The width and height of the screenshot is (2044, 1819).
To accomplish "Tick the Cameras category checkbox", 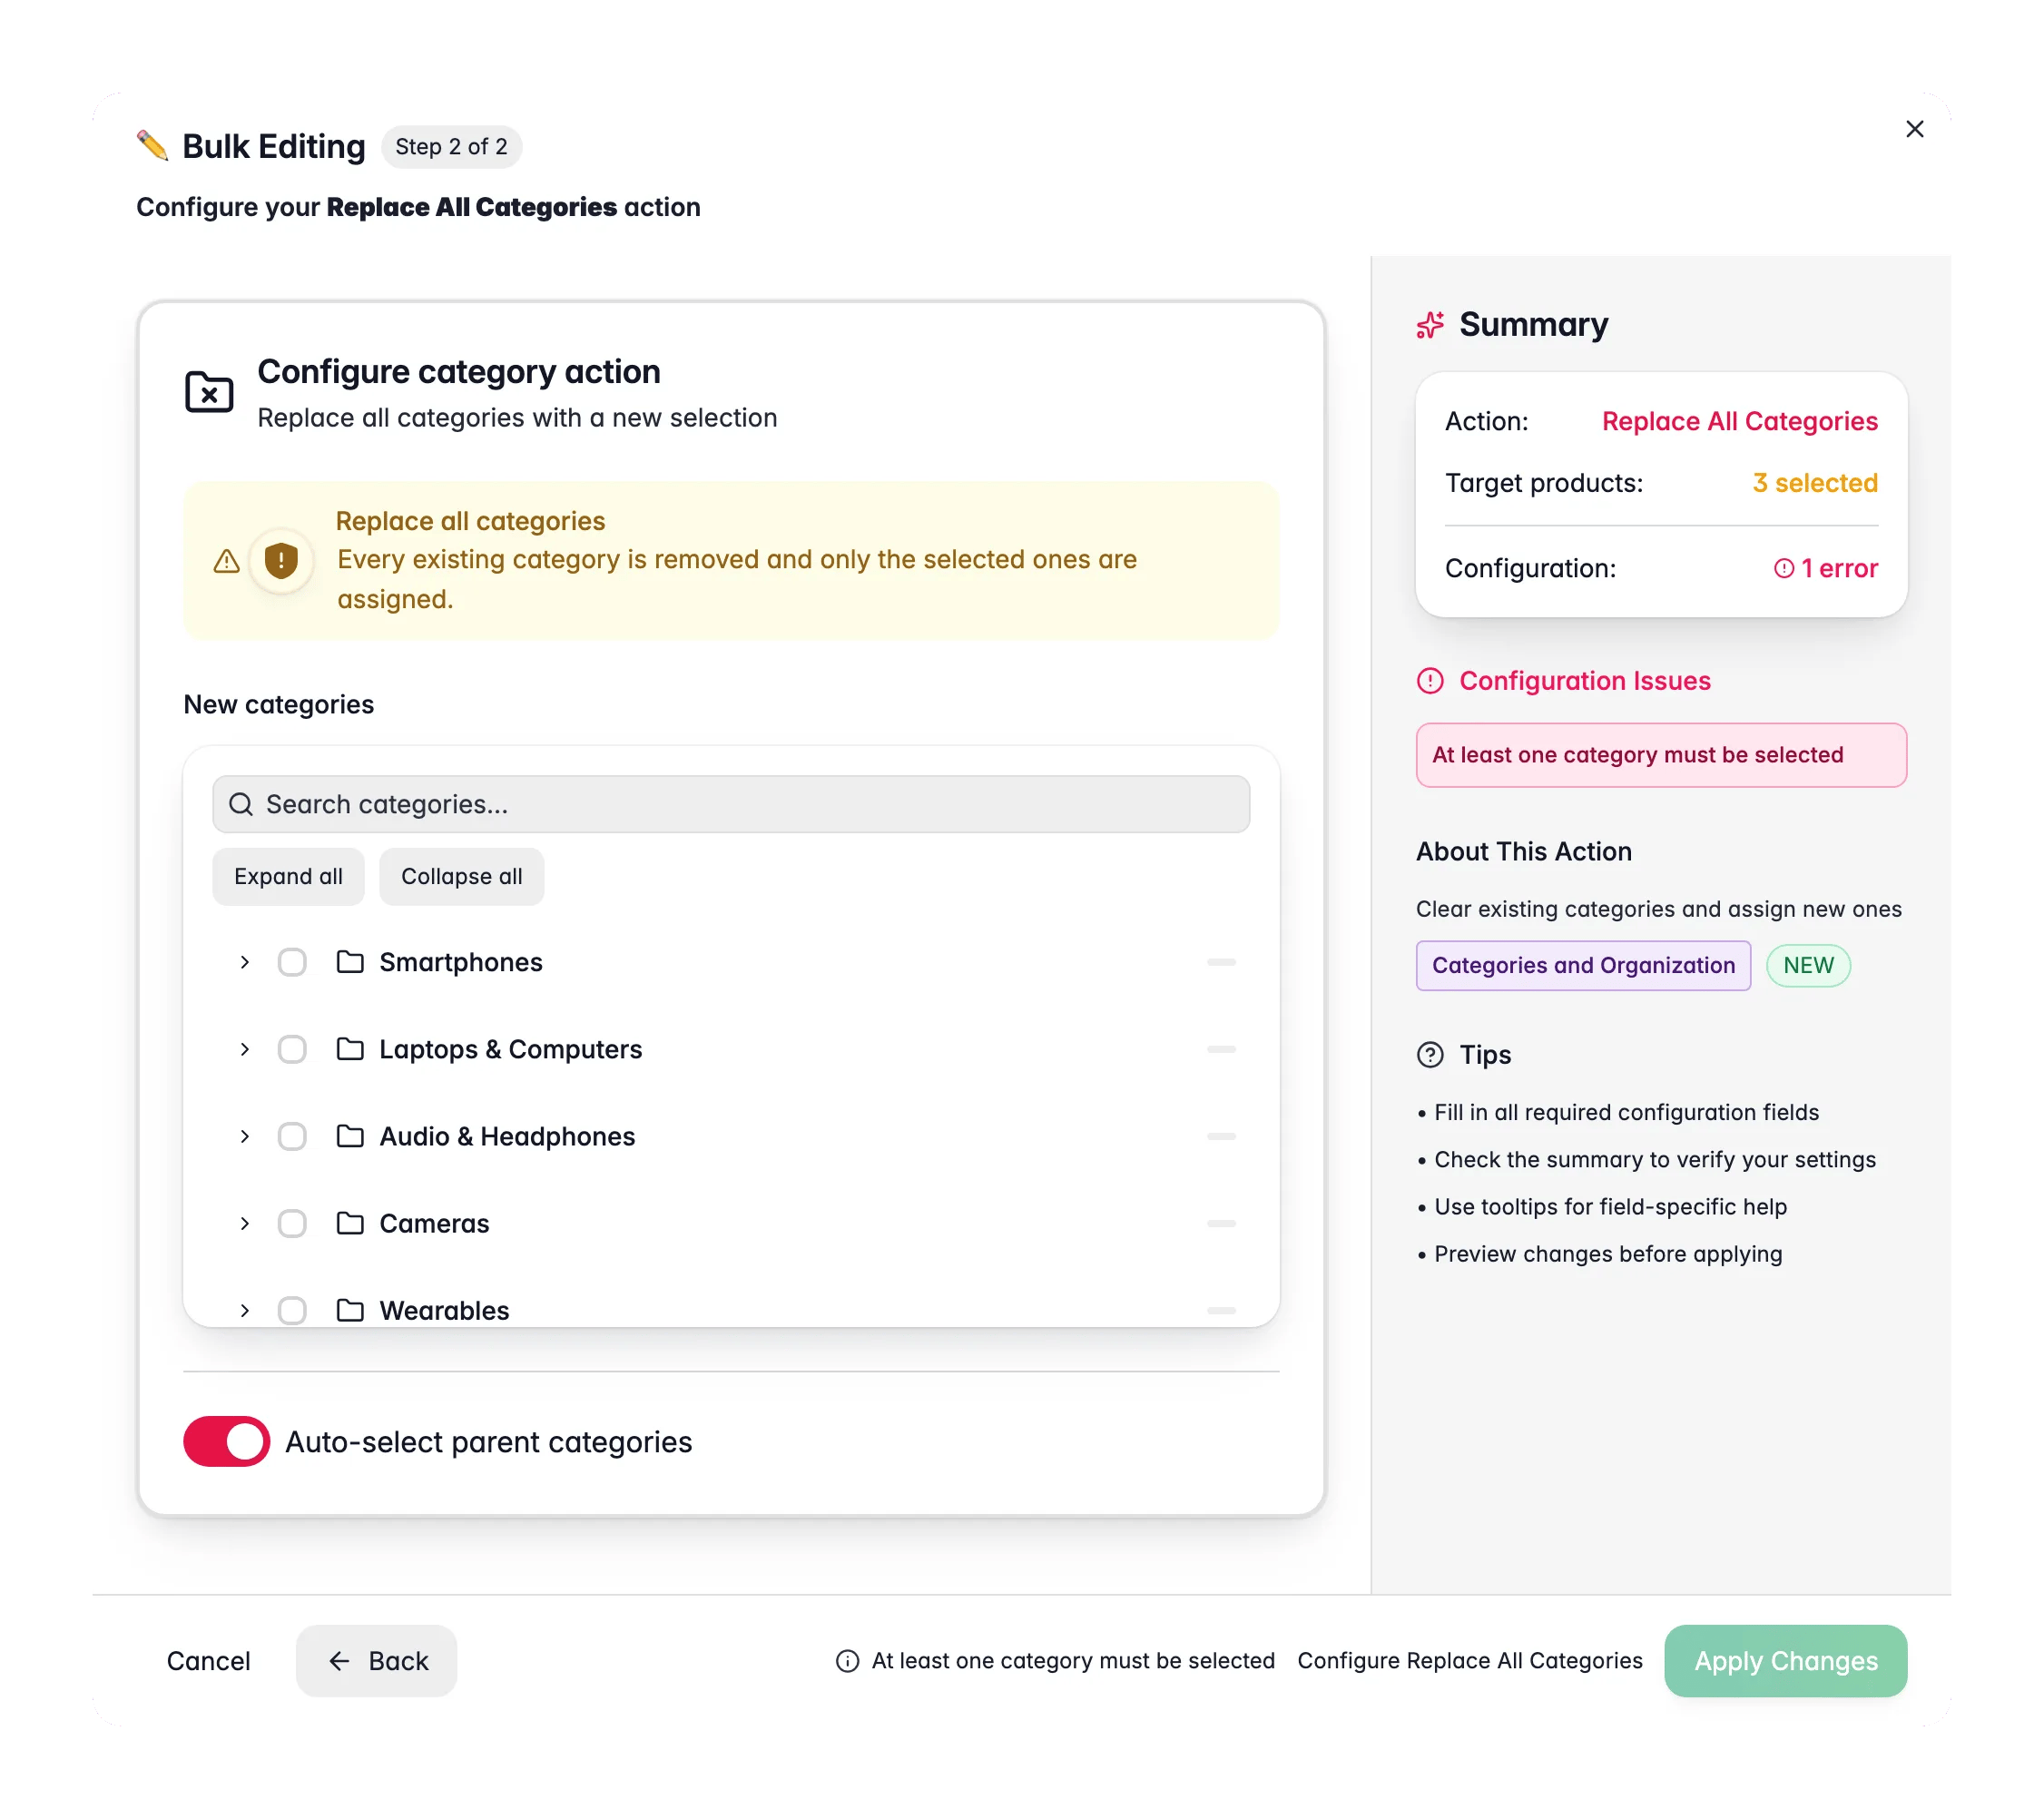I will click(x=292, y=1223).
